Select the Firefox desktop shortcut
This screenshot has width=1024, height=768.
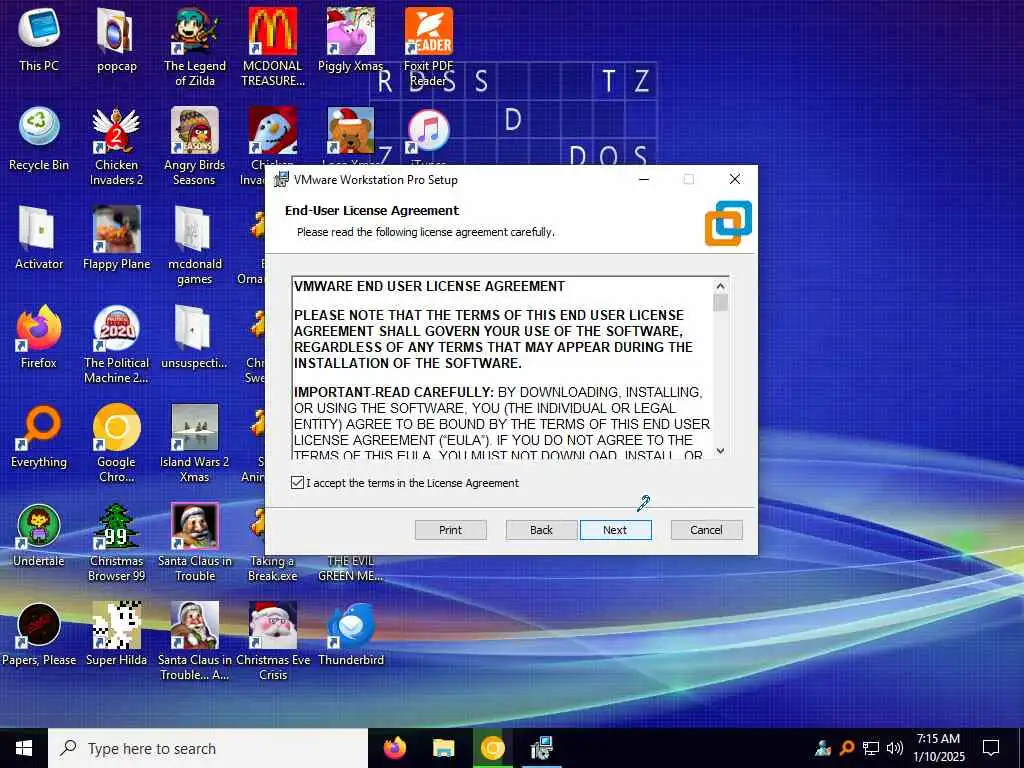39,337
